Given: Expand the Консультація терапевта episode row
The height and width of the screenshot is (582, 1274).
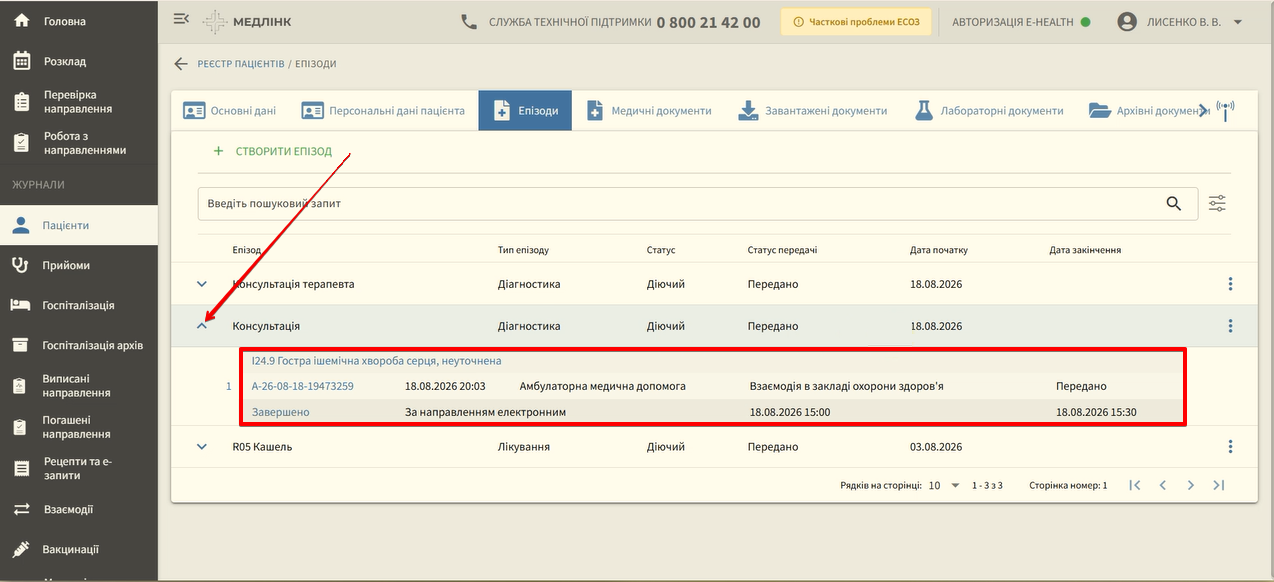Looking at the screenshot, I should (x=202, y=284).
